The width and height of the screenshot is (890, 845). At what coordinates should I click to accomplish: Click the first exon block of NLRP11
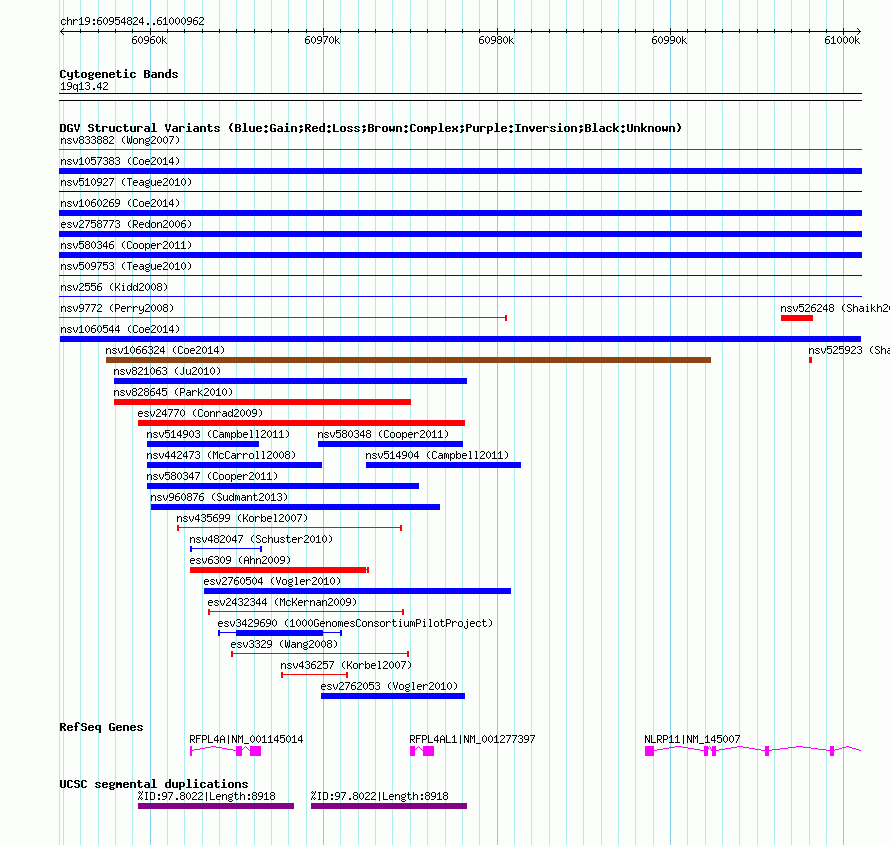pyautogui.click(x=649, y=751)
